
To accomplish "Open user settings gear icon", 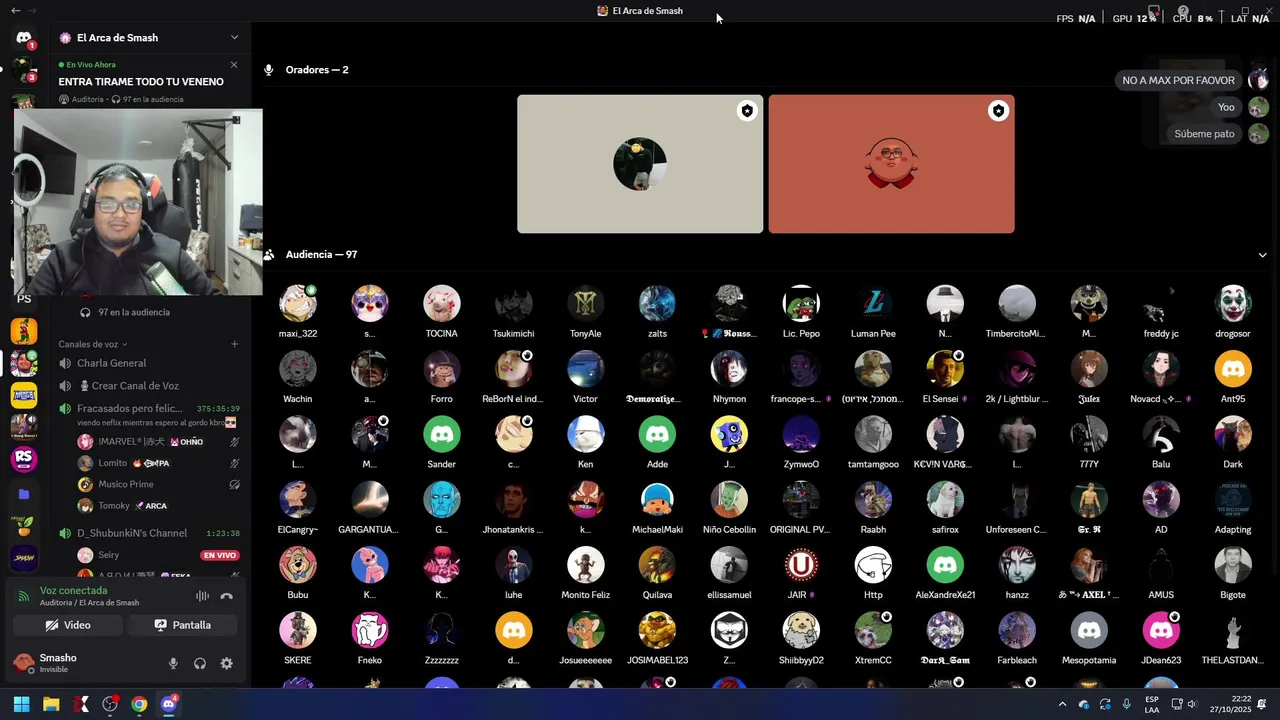I will coord(227,663).
